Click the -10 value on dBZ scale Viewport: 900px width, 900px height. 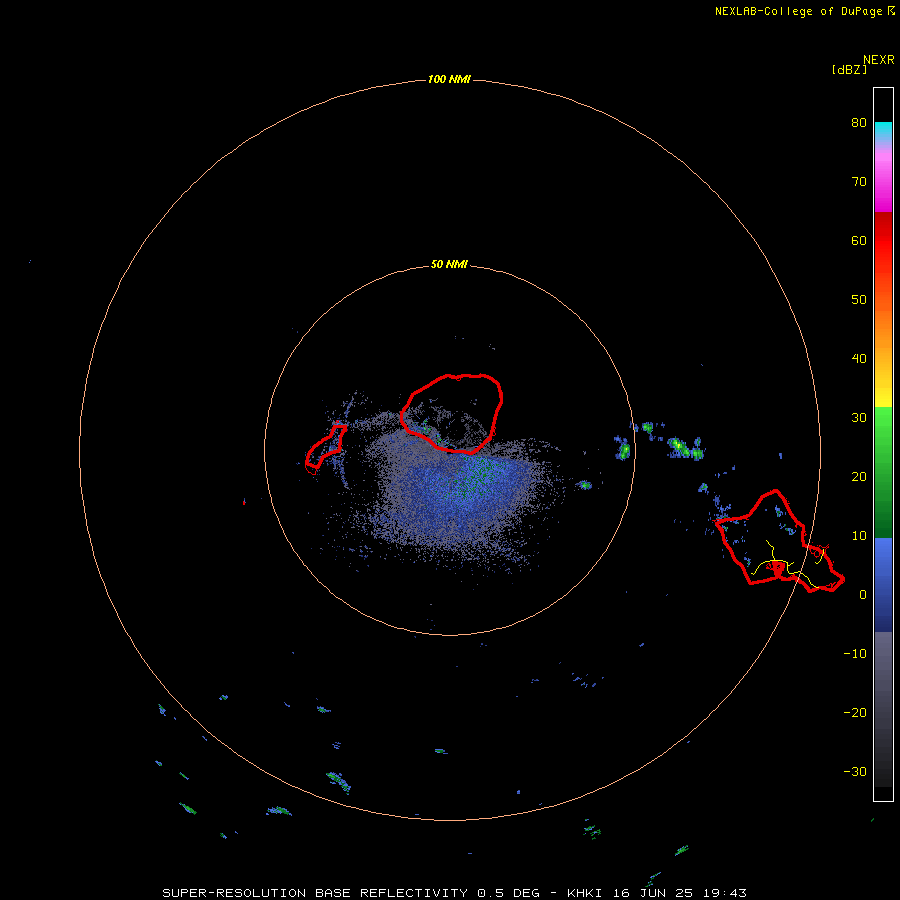click(855, 653)
